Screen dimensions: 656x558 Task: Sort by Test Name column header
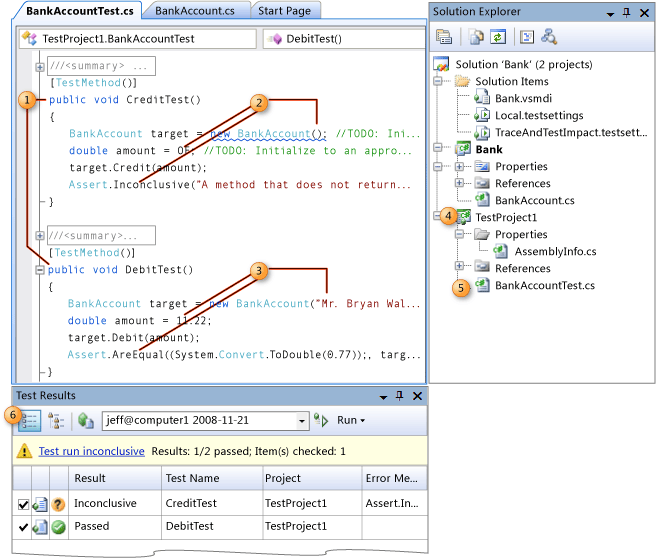coord(211,478)
